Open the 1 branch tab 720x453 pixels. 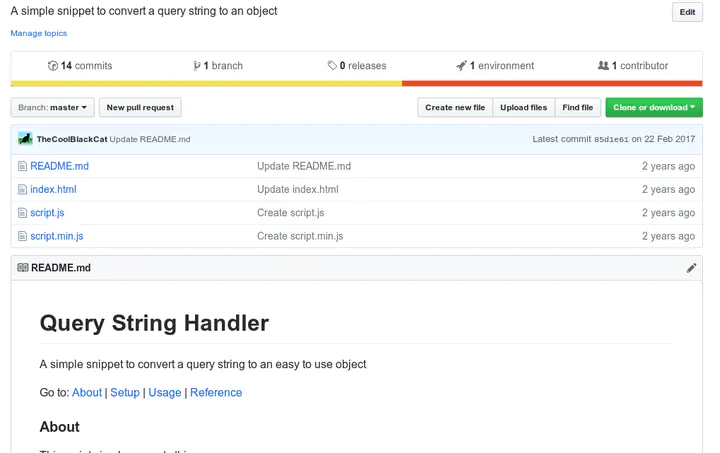tap(218, 66)
